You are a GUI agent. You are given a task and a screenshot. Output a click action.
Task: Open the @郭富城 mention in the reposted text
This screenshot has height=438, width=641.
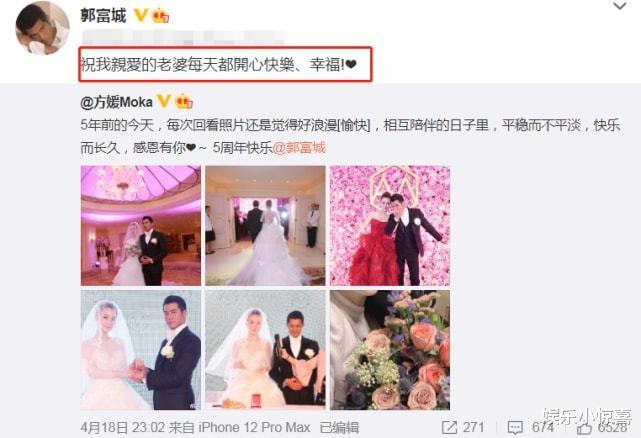click(x=299, y=147)
